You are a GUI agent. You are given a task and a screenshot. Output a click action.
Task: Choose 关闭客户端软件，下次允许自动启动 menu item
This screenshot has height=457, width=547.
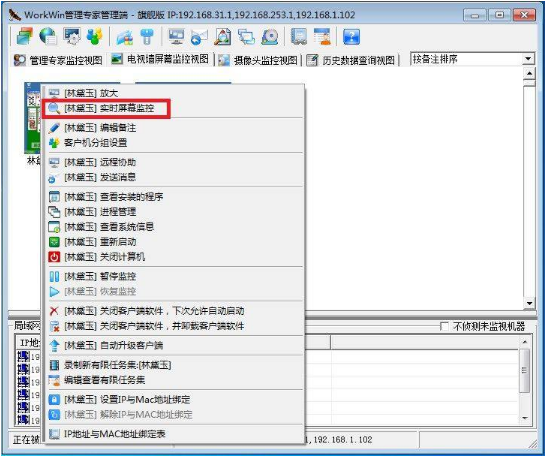(173, 311)
